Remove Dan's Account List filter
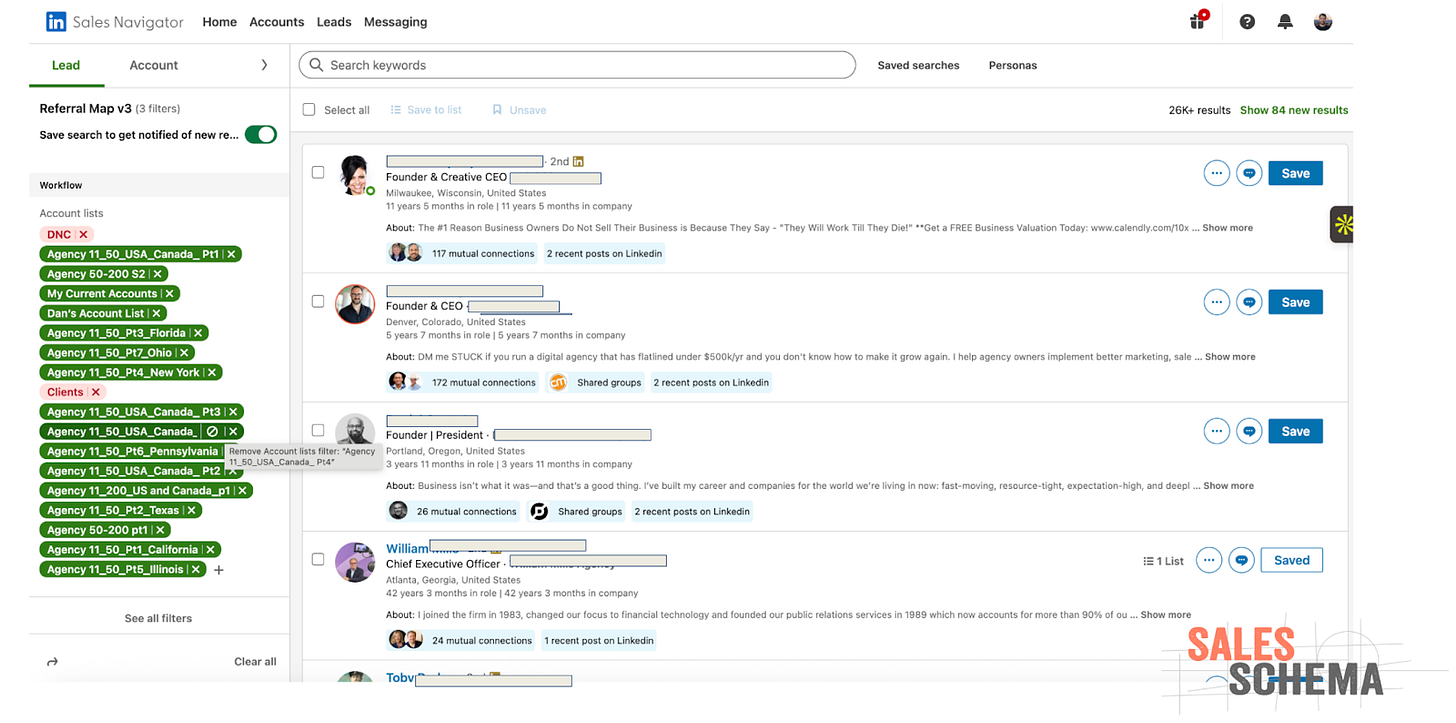The height and width of the screenshot is (723, 1456). tap(157, 313)
